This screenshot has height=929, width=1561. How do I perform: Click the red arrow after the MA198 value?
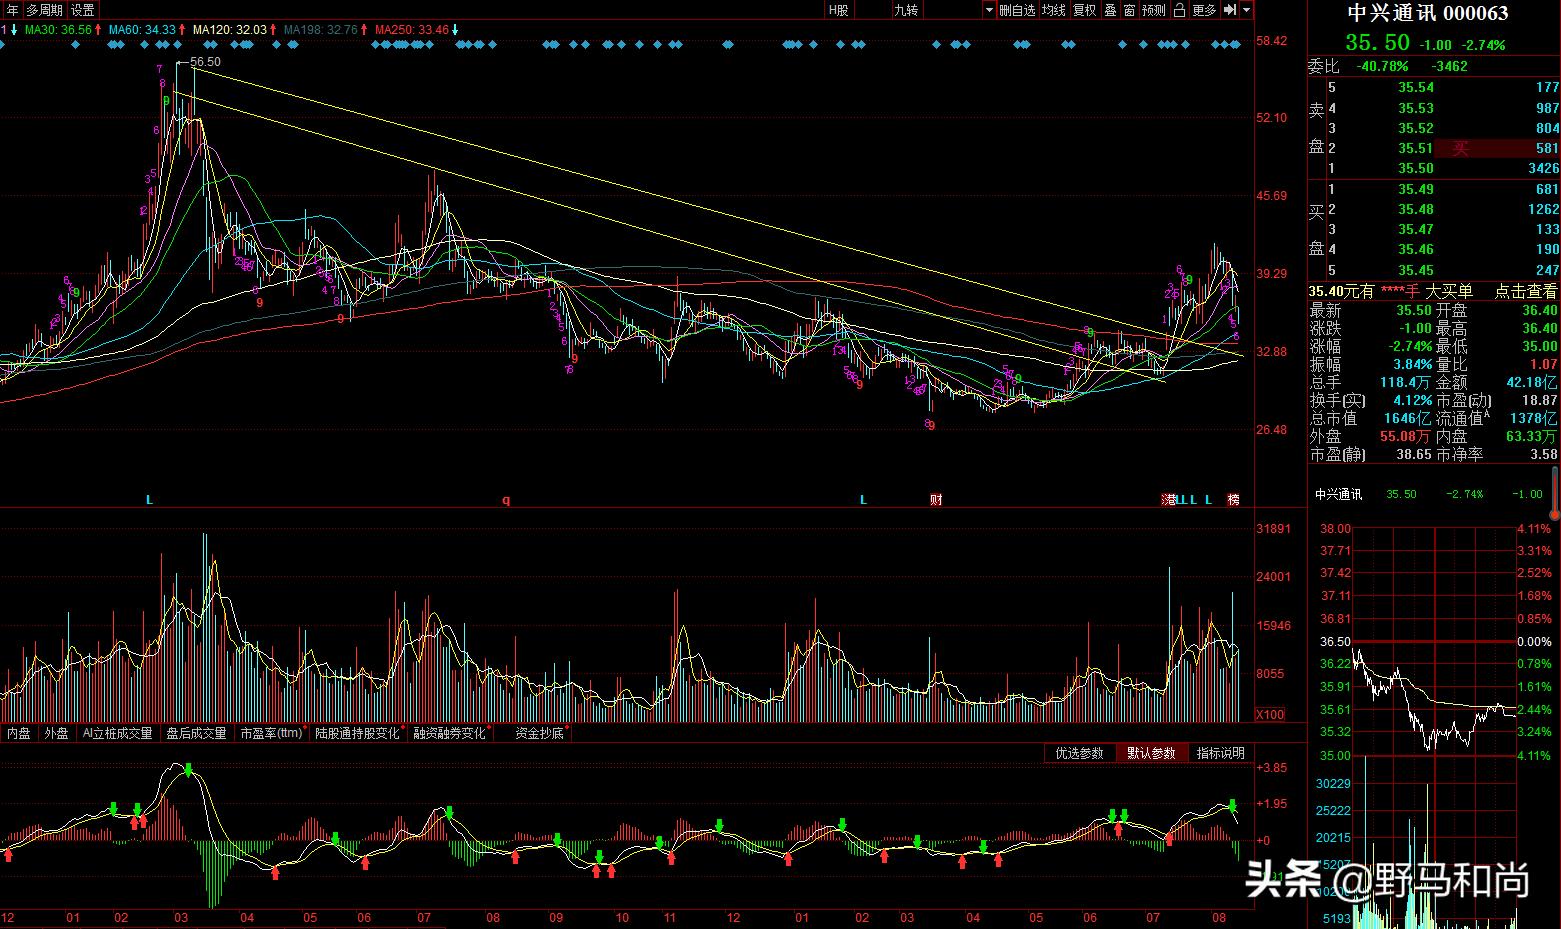(x=364, y=30)
